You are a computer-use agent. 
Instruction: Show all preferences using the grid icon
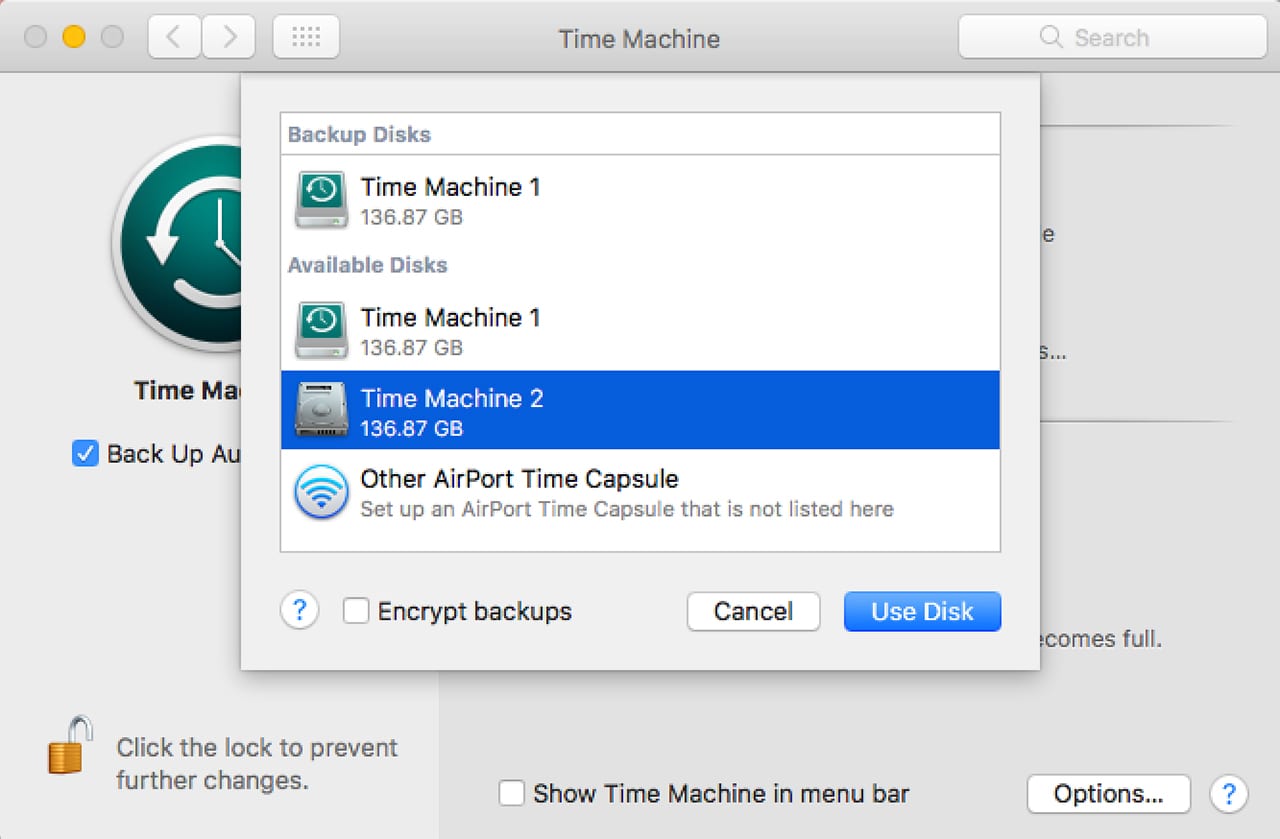[x=306, y=38]
